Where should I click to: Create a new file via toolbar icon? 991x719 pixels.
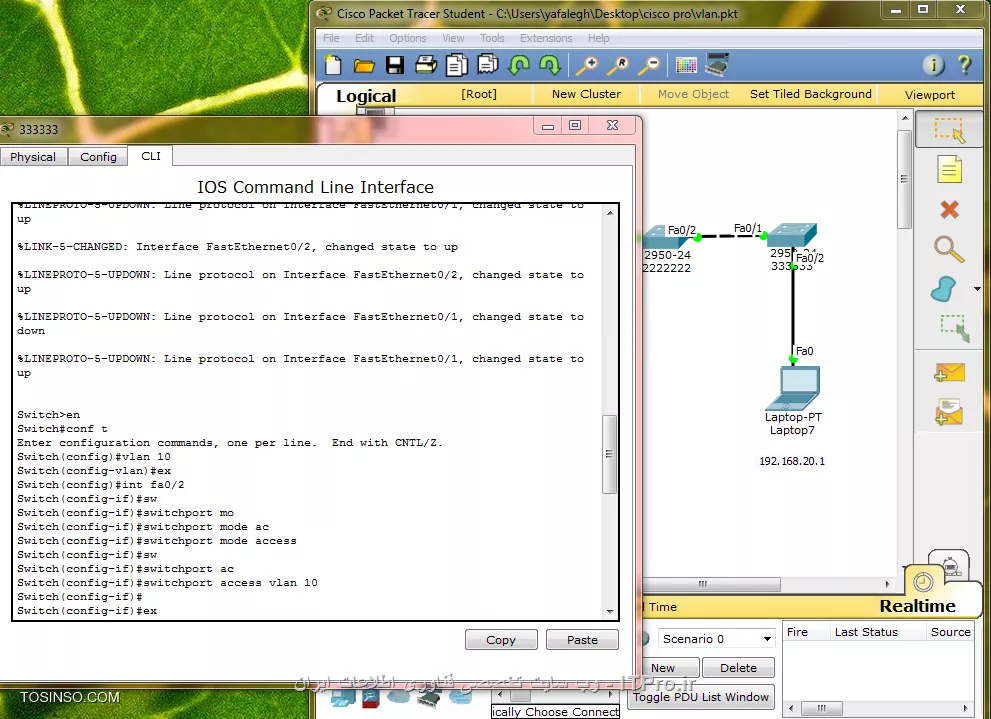332,65
